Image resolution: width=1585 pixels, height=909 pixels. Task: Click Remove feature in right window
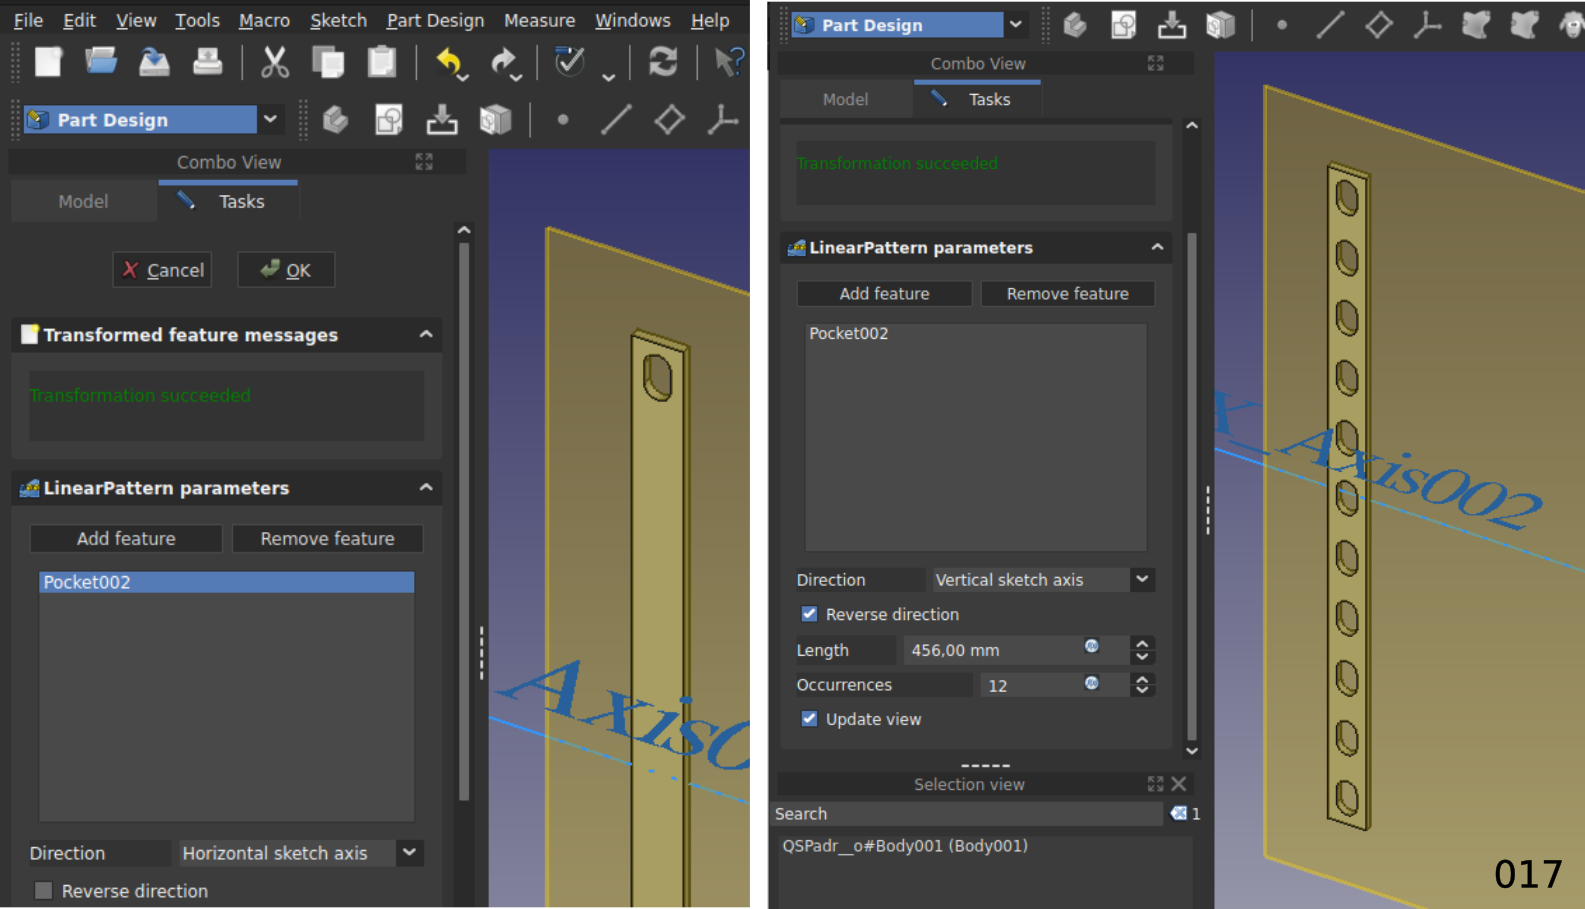click(x=1067, y=293)
